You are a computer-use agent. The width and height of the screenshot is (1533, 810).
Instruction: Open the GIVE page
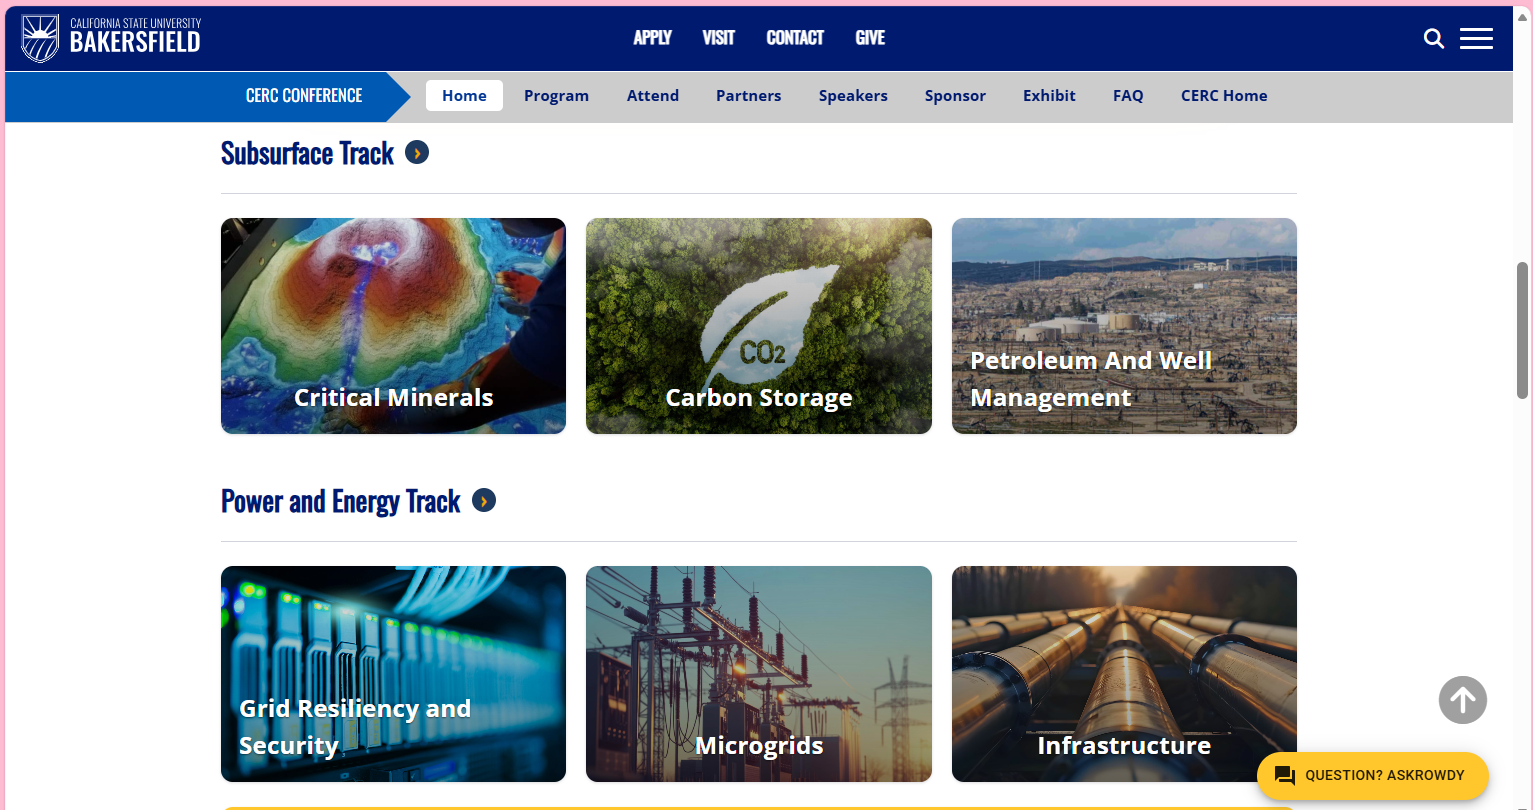[869, 38]
